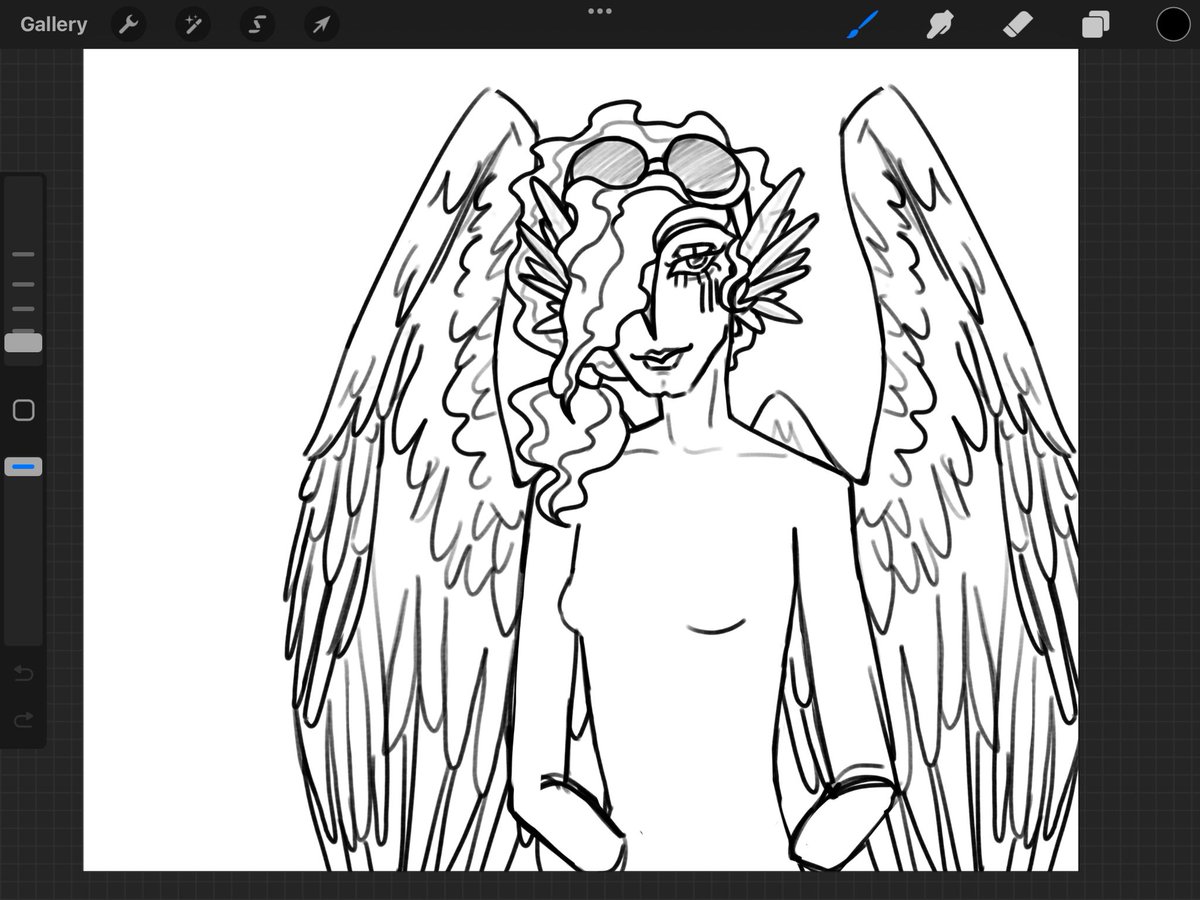
Task: Open the Layers panel
Action: 1094,24
